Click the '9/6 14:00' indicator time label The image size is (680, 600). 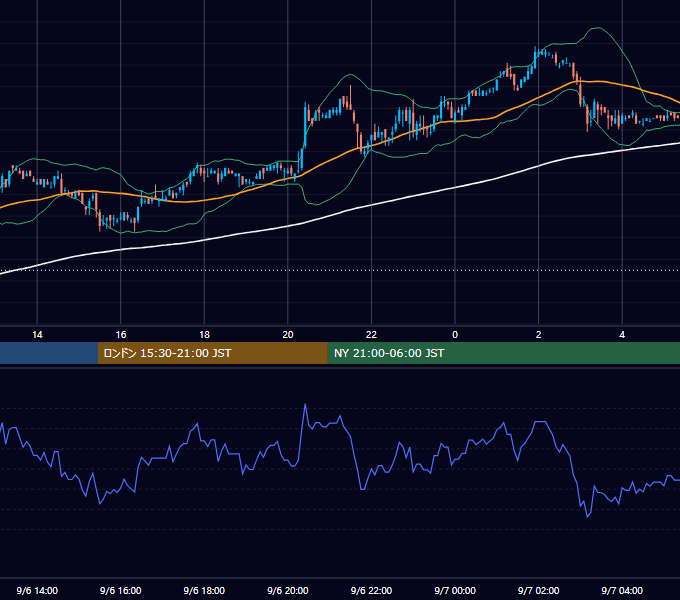pyautogui.click(x=37, y=590)
